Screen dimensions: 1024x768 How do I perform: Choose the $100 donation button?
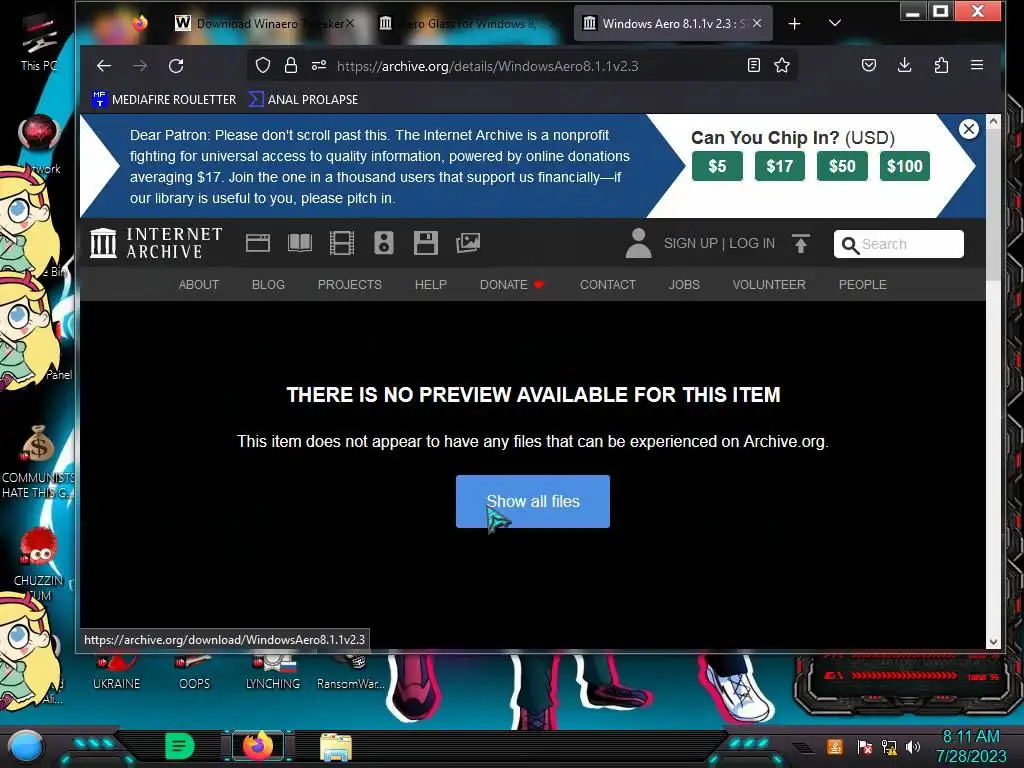coord(904,166)
